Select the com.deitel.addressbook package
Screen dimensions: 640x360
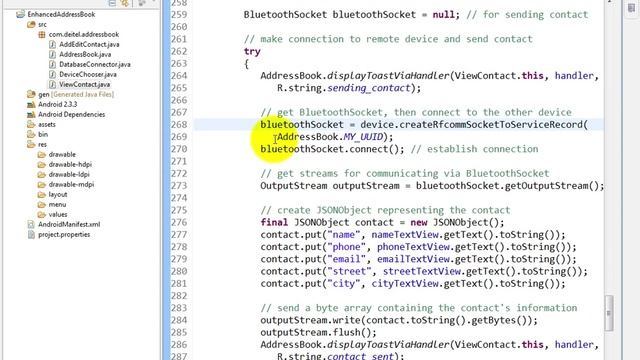click(84, 34)
